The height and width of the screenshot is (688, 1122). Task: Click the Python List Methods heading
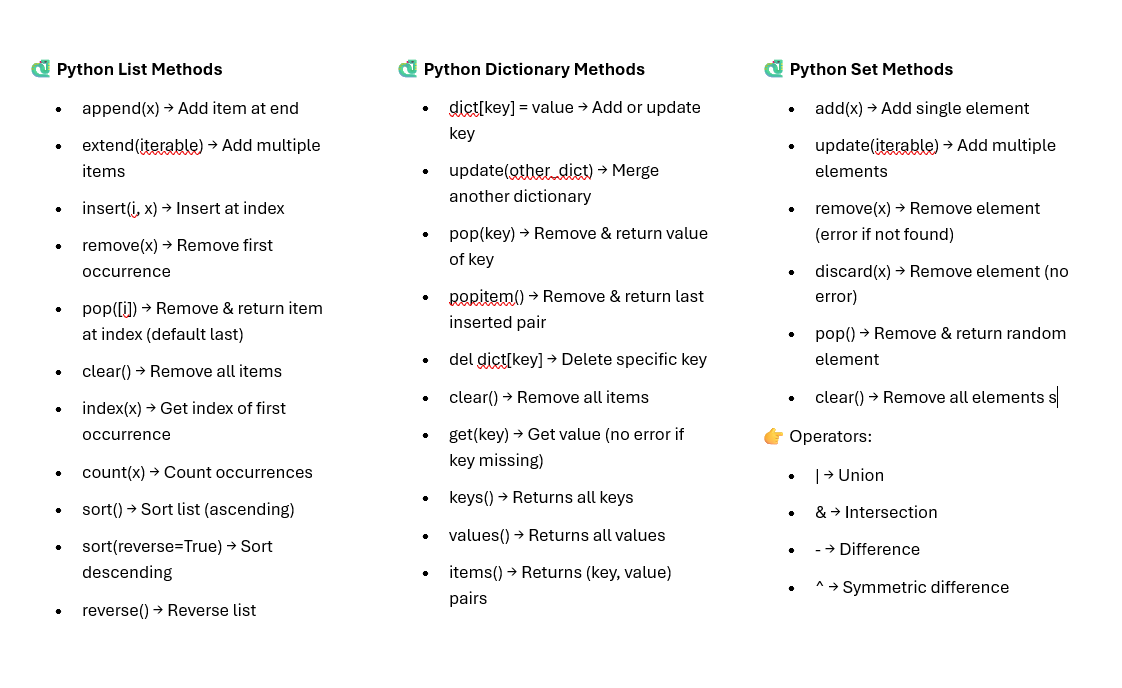pos(139,69)
